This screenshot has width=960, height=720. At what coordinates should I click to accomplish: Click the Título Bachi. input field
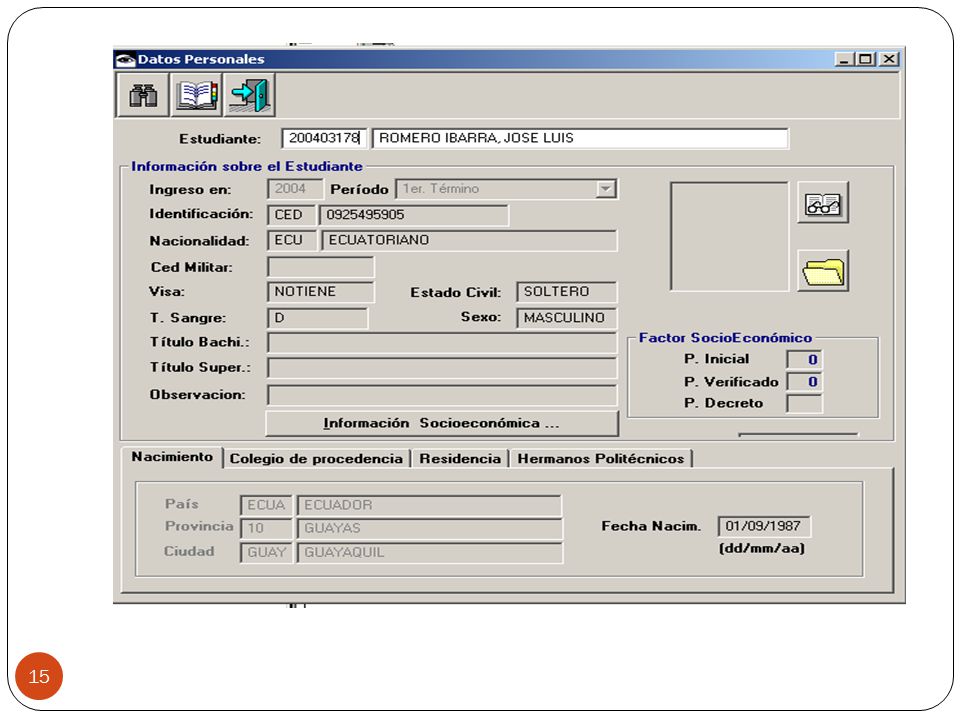click(441, 343)
